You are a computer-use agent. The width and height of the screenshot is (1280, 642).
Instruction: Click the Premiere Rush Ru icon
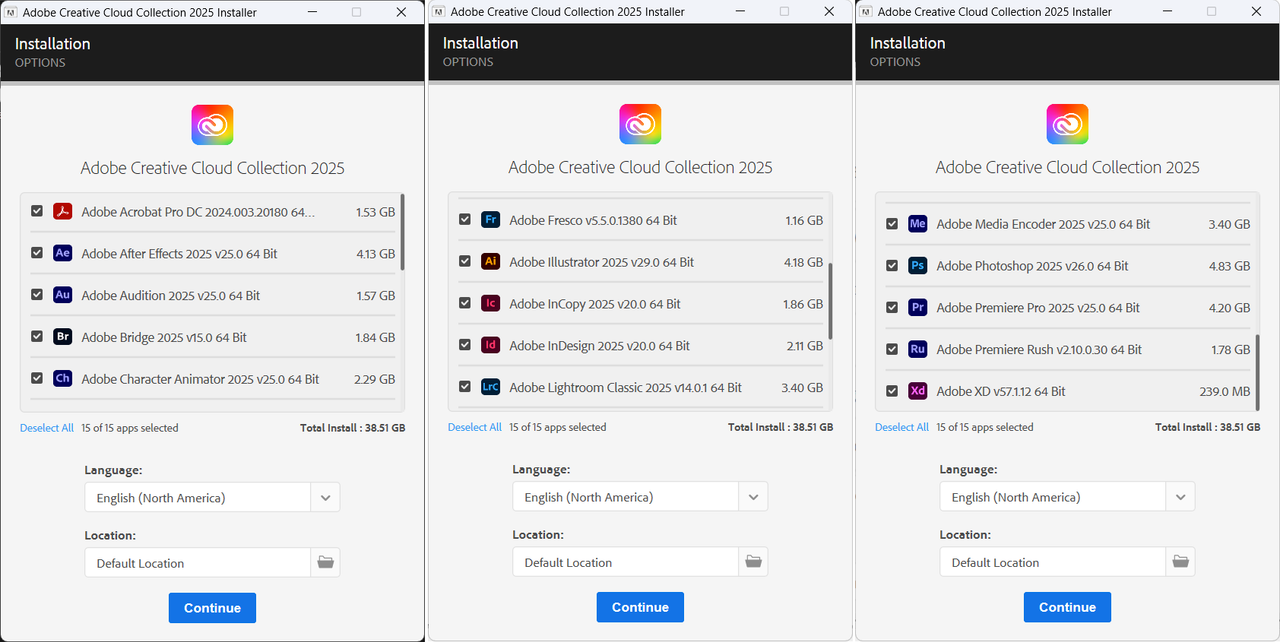coord(918,350)
